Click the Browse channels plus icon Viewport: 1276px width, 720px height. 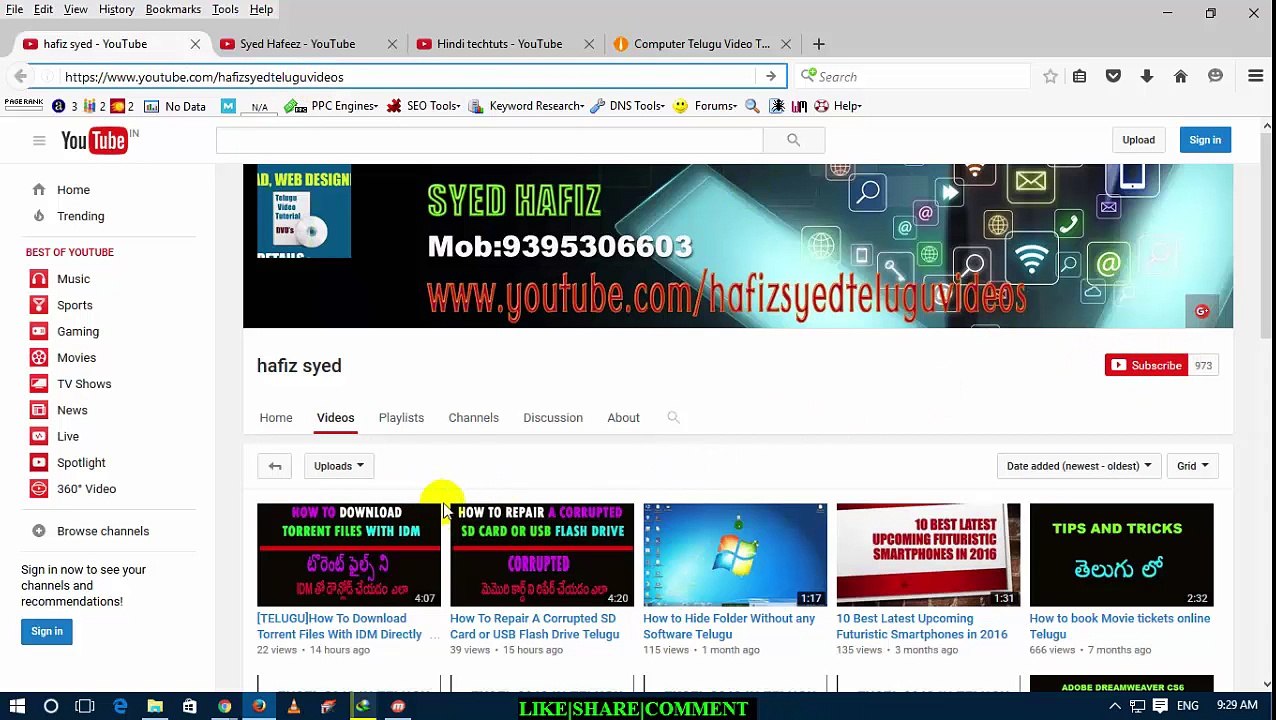[38, 531]
